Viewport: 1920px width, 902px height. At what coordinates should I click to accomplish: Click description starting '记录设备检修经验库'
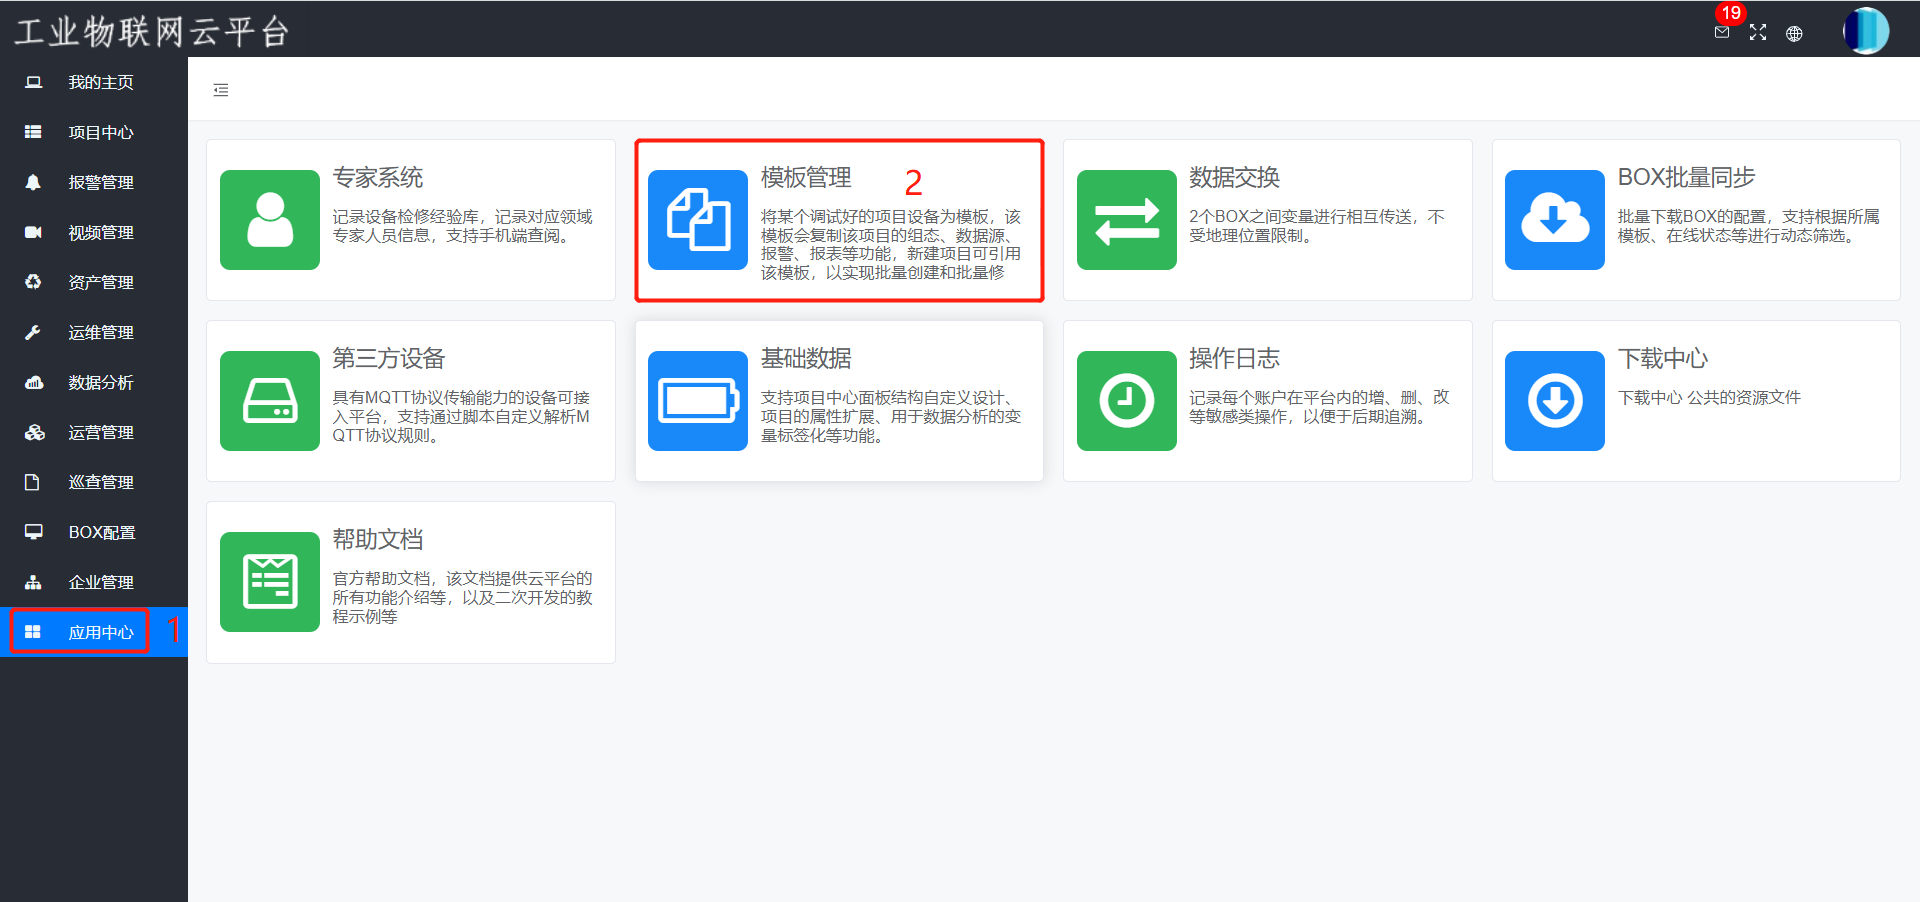click(463, 226)
